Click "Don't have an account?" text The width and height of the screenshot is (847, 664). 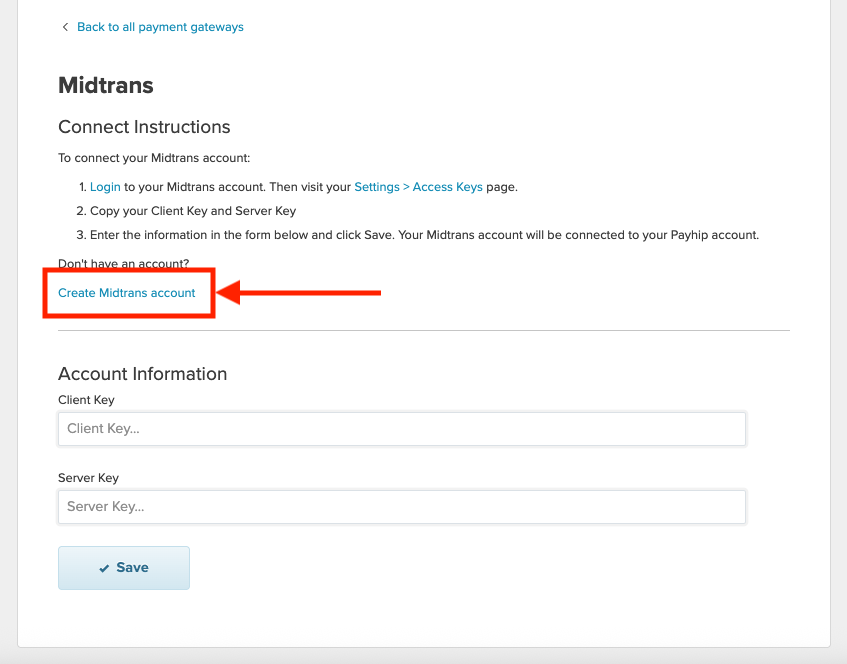pos(124,264)
